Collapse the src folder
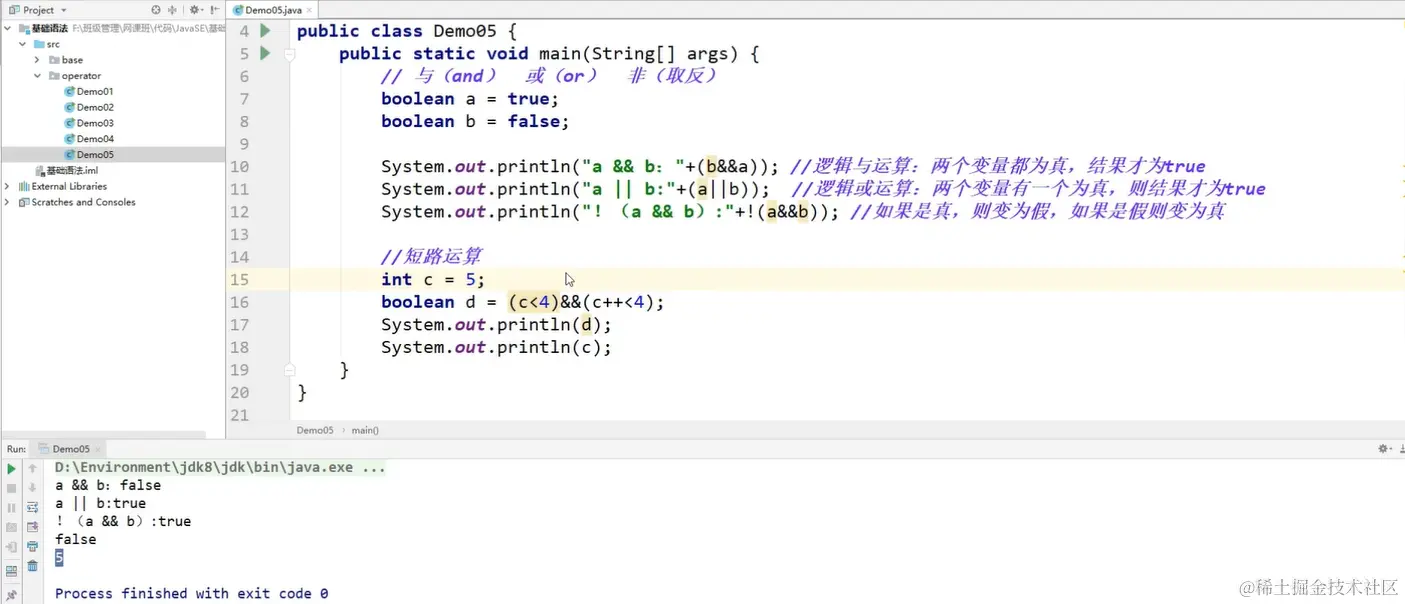The height and width of the screenshot is (604, 1405). [24, 44]
